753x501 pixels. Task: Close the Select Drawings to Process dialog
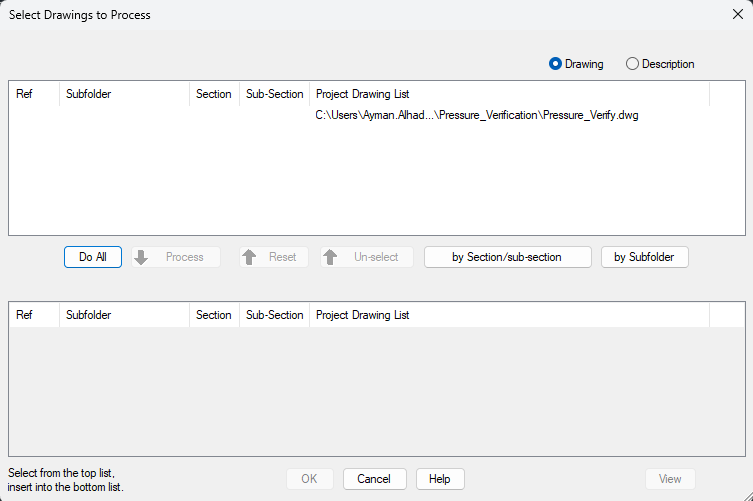(x=738, y=14)
